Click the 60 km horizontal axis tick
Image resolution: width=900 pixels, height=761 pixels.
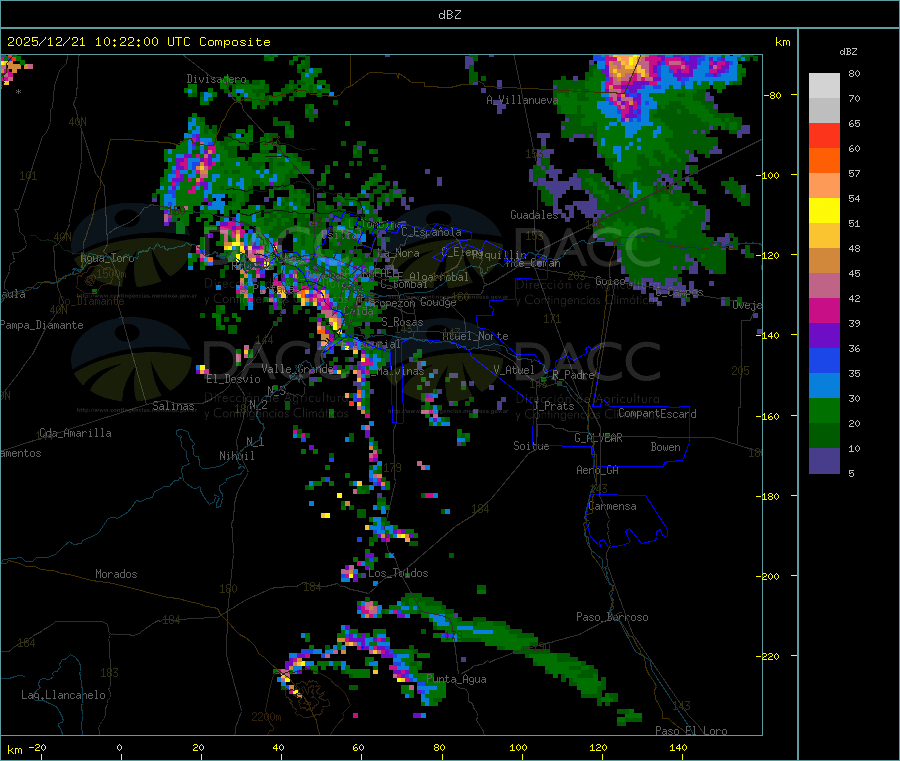tap(358, 747)
